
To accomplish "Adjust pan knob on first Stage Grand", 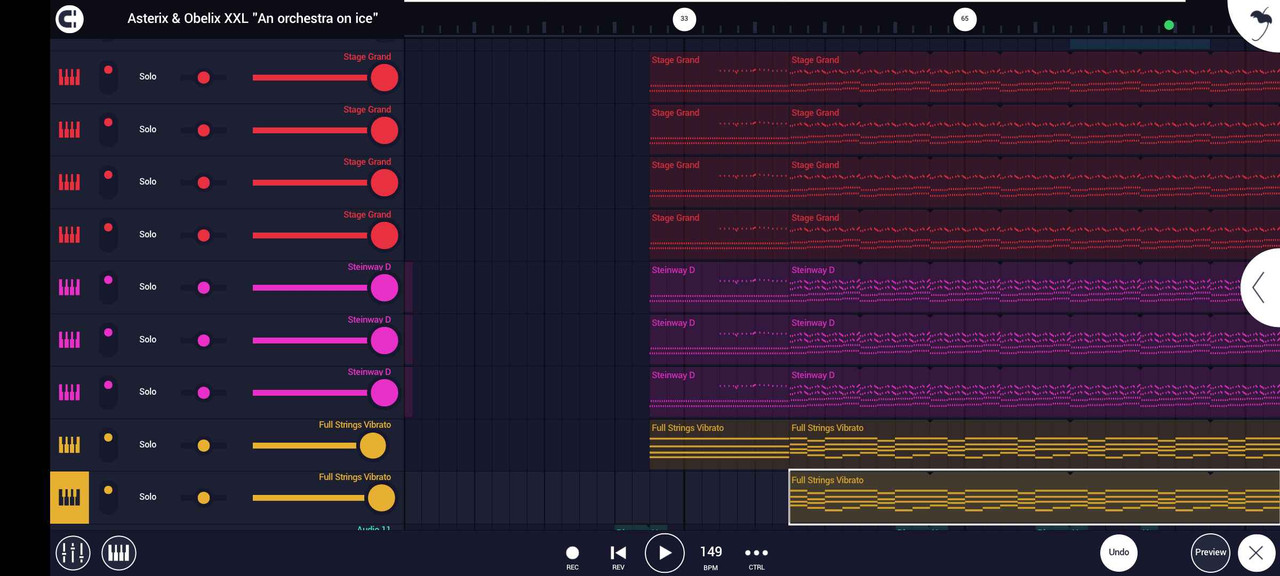I will [203, 77].
